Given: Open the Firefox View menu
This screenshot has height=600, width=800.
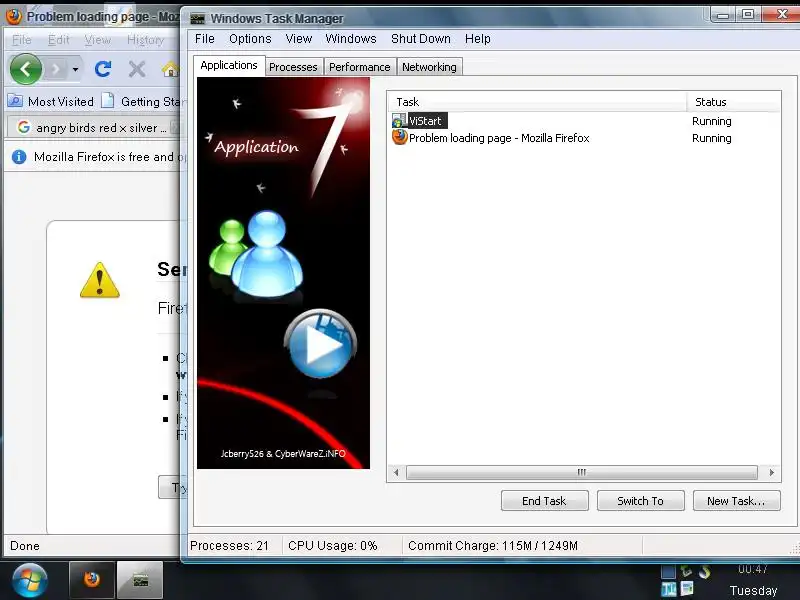Looking at the screenshot, I should 97,40.
